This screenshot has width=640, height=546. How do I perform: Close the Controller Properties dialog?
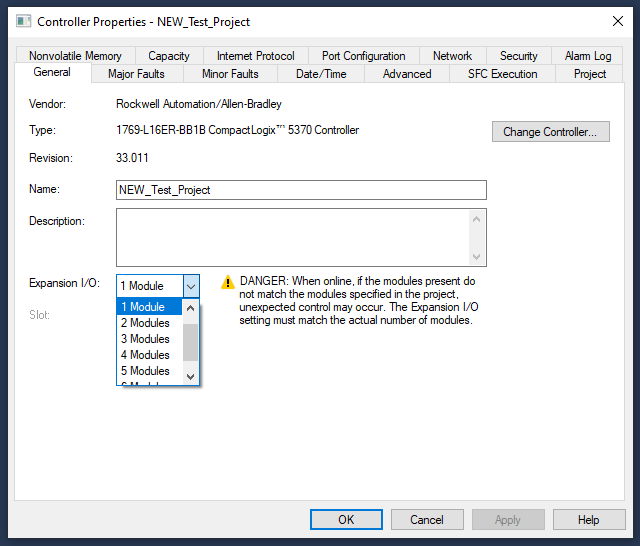coord(618,21)
